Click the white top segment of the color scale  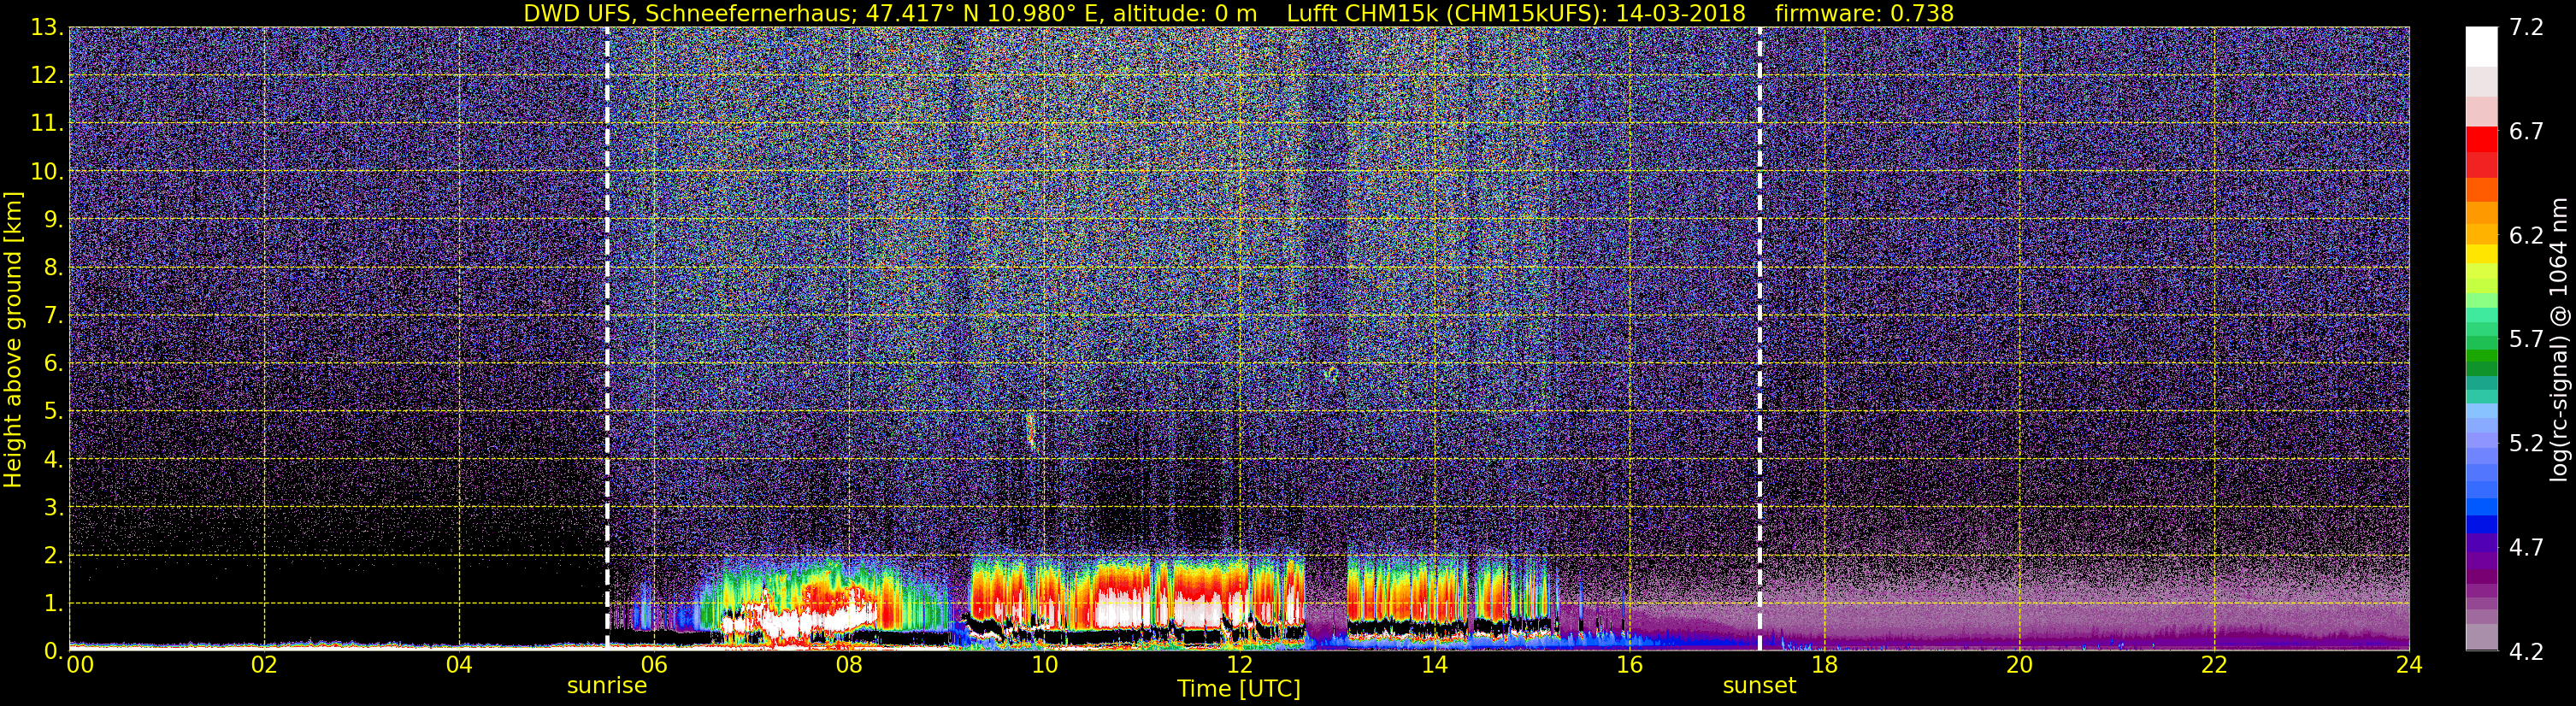2481,46
